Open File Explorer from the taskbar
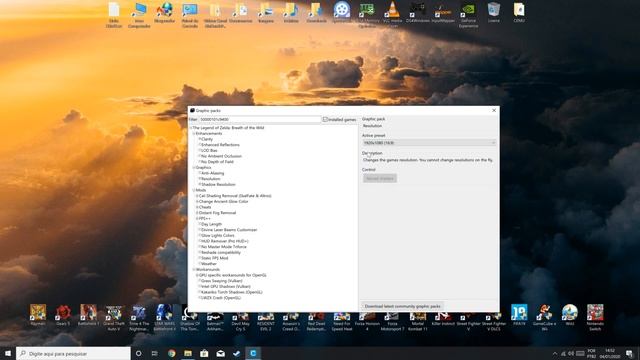The width and height of the screenshot is (640, 360). click(188, 353)
